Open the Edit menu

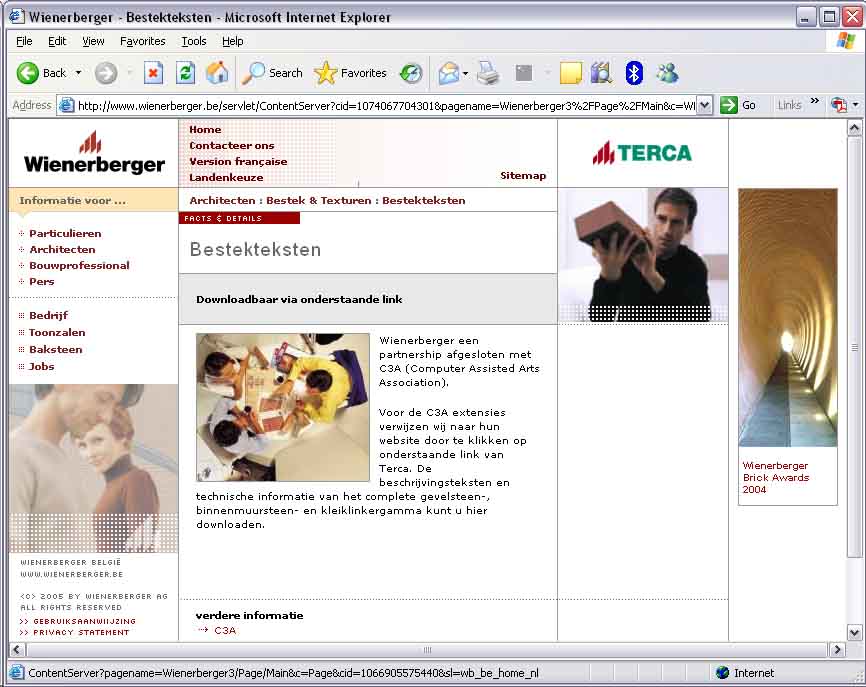57,41
